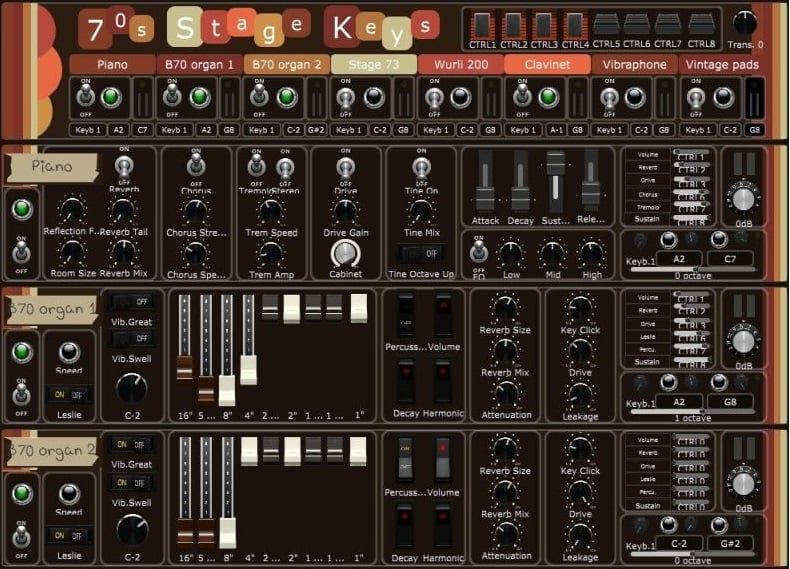Toggle the Tine Octave Up switch

[x=421, y=254]
